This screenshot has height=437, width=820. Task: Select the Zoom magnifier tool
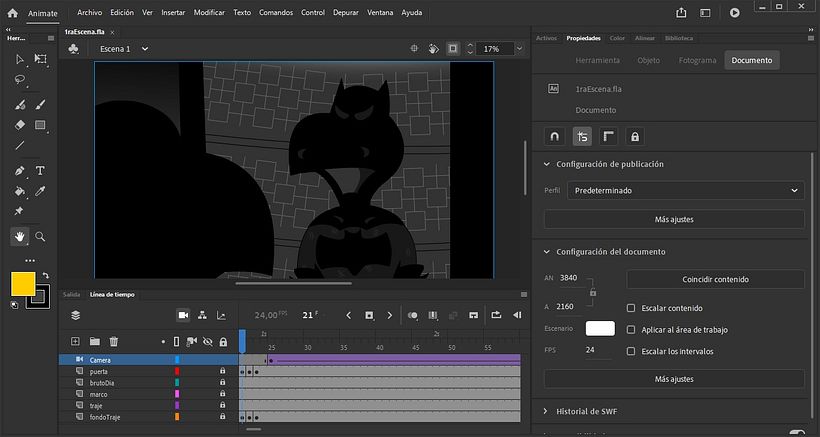[40, 237]
